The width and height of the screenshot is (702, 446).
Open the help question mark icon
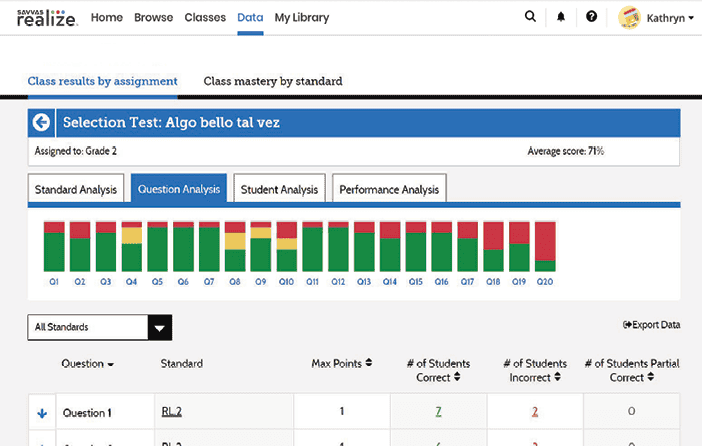(x=592, y=17)
